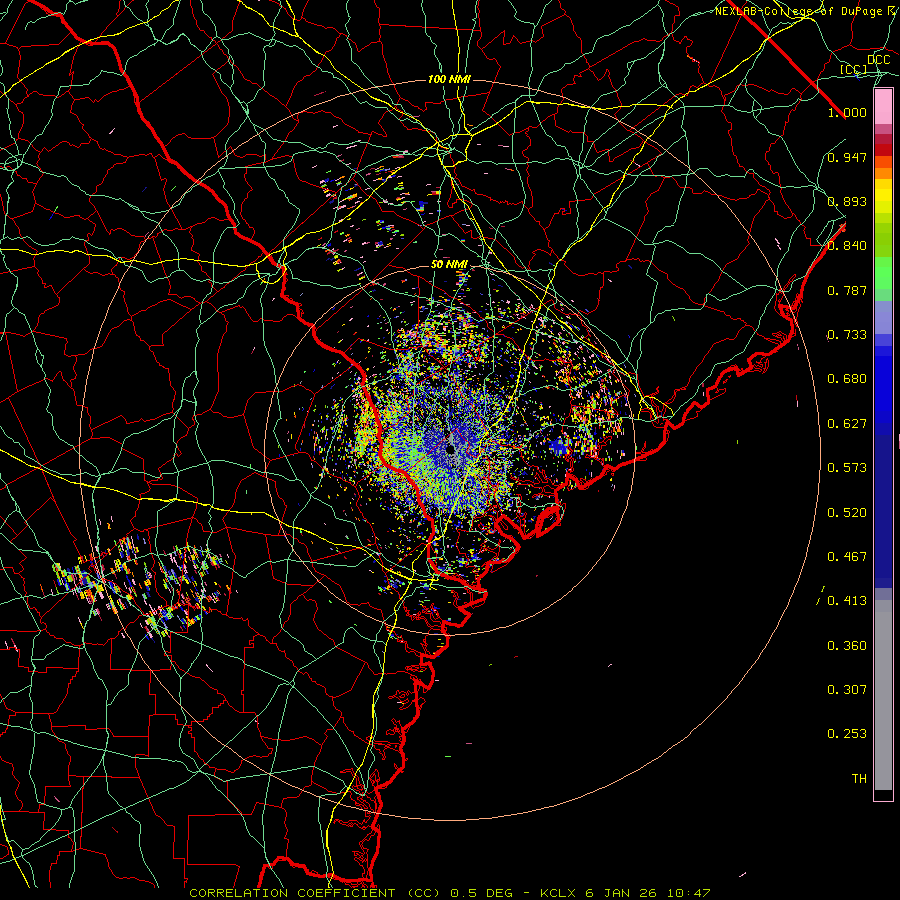Click the Correlation Coefficient KCLX caption at bottom

point(450,893)
